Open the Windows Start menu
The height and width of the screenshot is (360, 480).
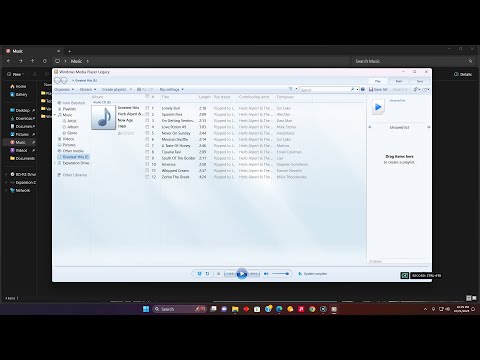(146, 309)
